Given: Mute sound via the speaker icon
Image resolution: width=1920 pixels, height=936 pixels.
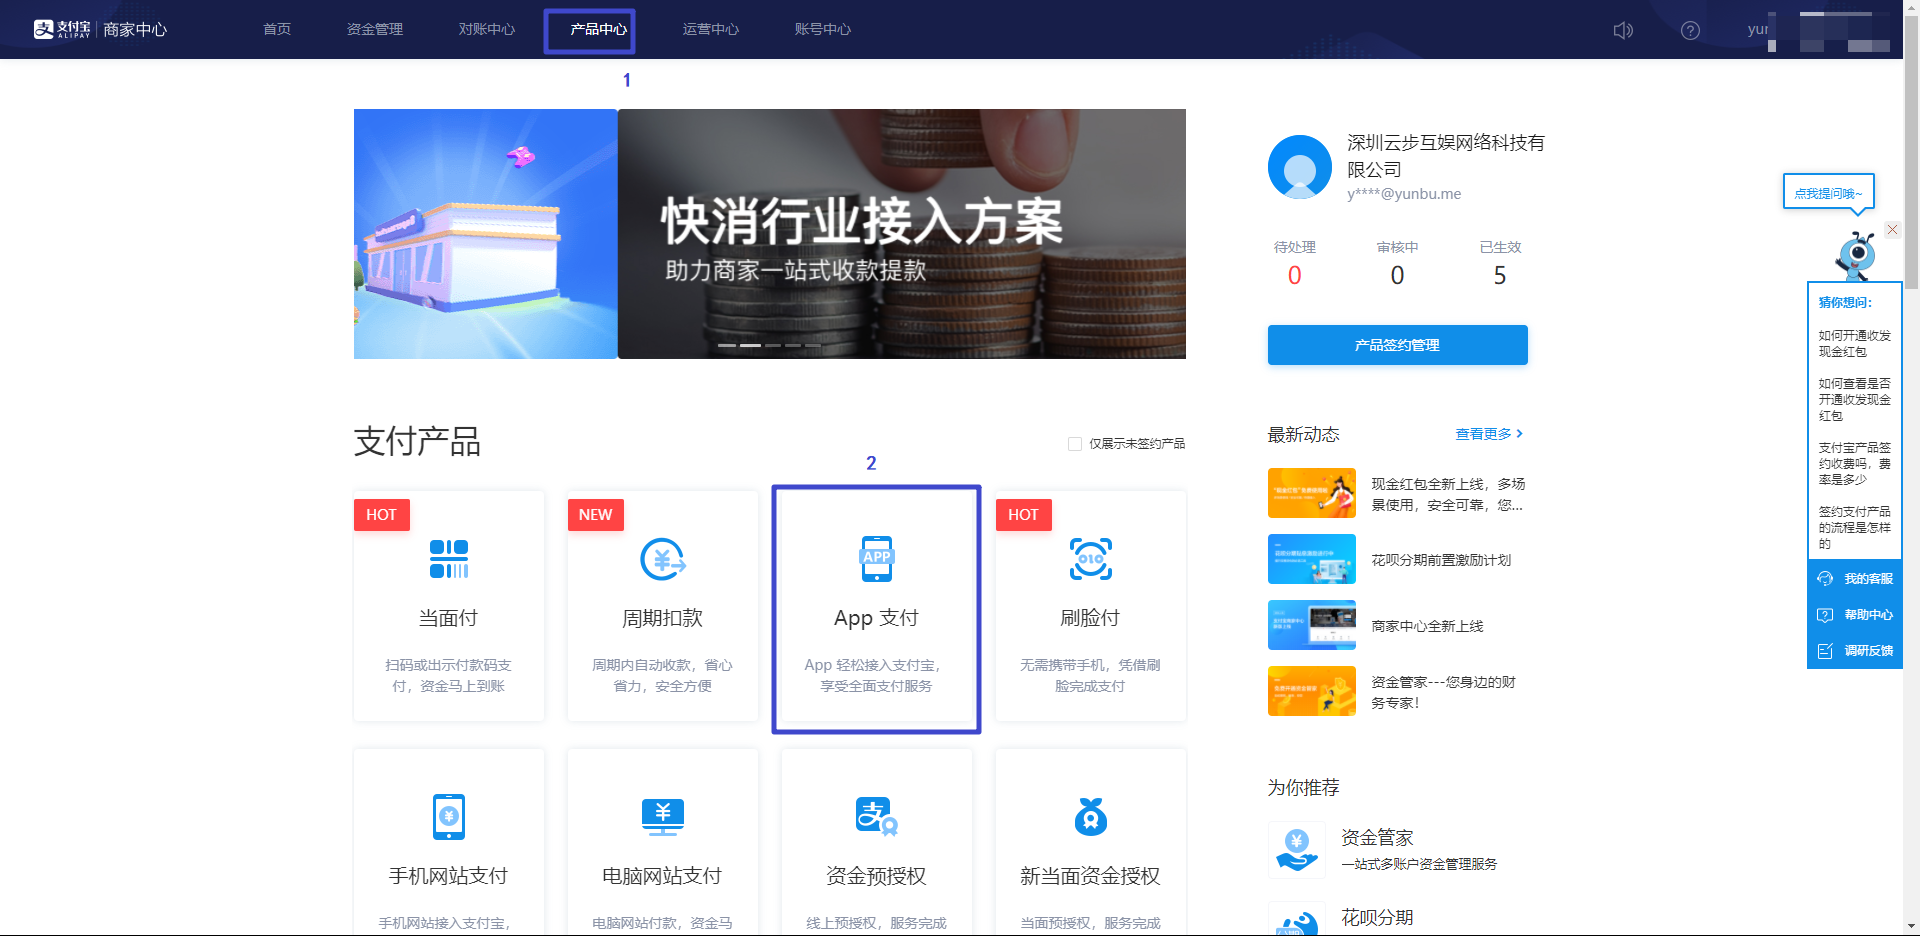Looking at the screenshot, I should pos(1623,30).
